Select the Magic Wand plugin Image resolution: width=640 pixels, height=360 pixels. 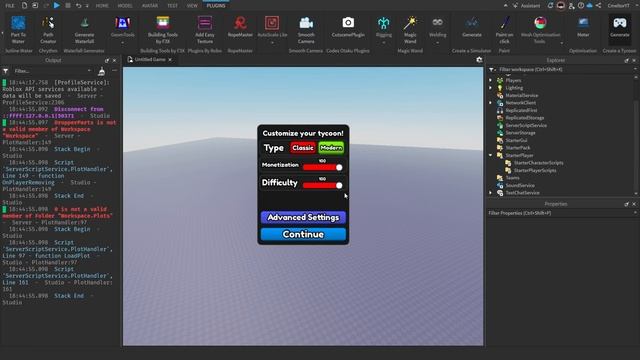pyautogui.click(x=410, y=29)
